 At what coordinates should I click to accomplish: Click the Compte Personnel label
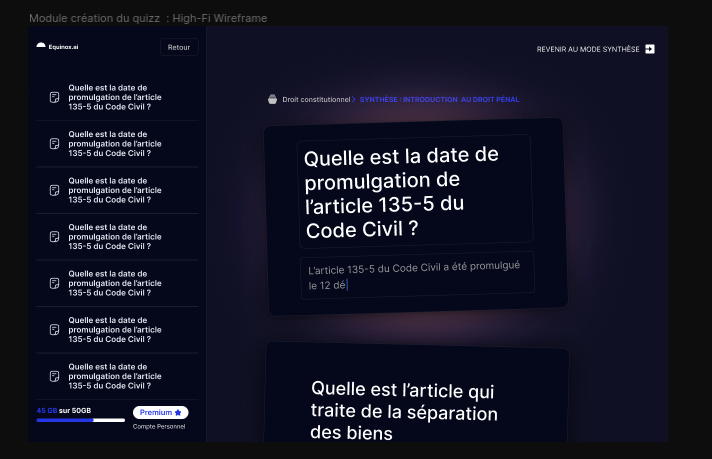[159, 426]
